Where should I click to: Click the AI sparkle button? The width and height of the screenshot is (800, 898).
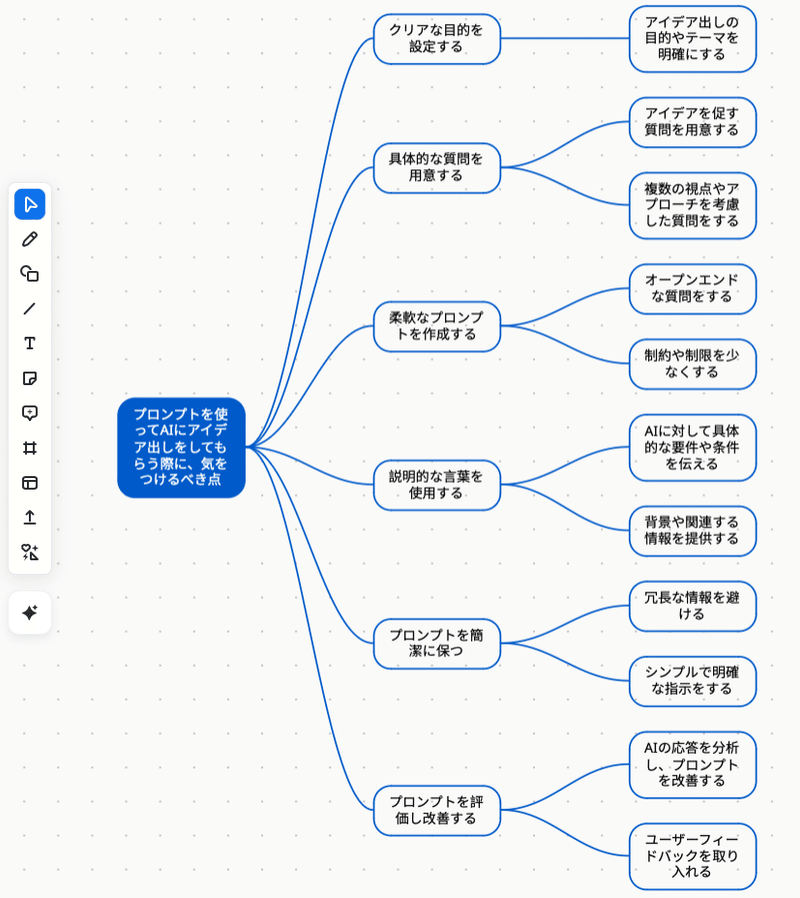[x=30, y=613]
